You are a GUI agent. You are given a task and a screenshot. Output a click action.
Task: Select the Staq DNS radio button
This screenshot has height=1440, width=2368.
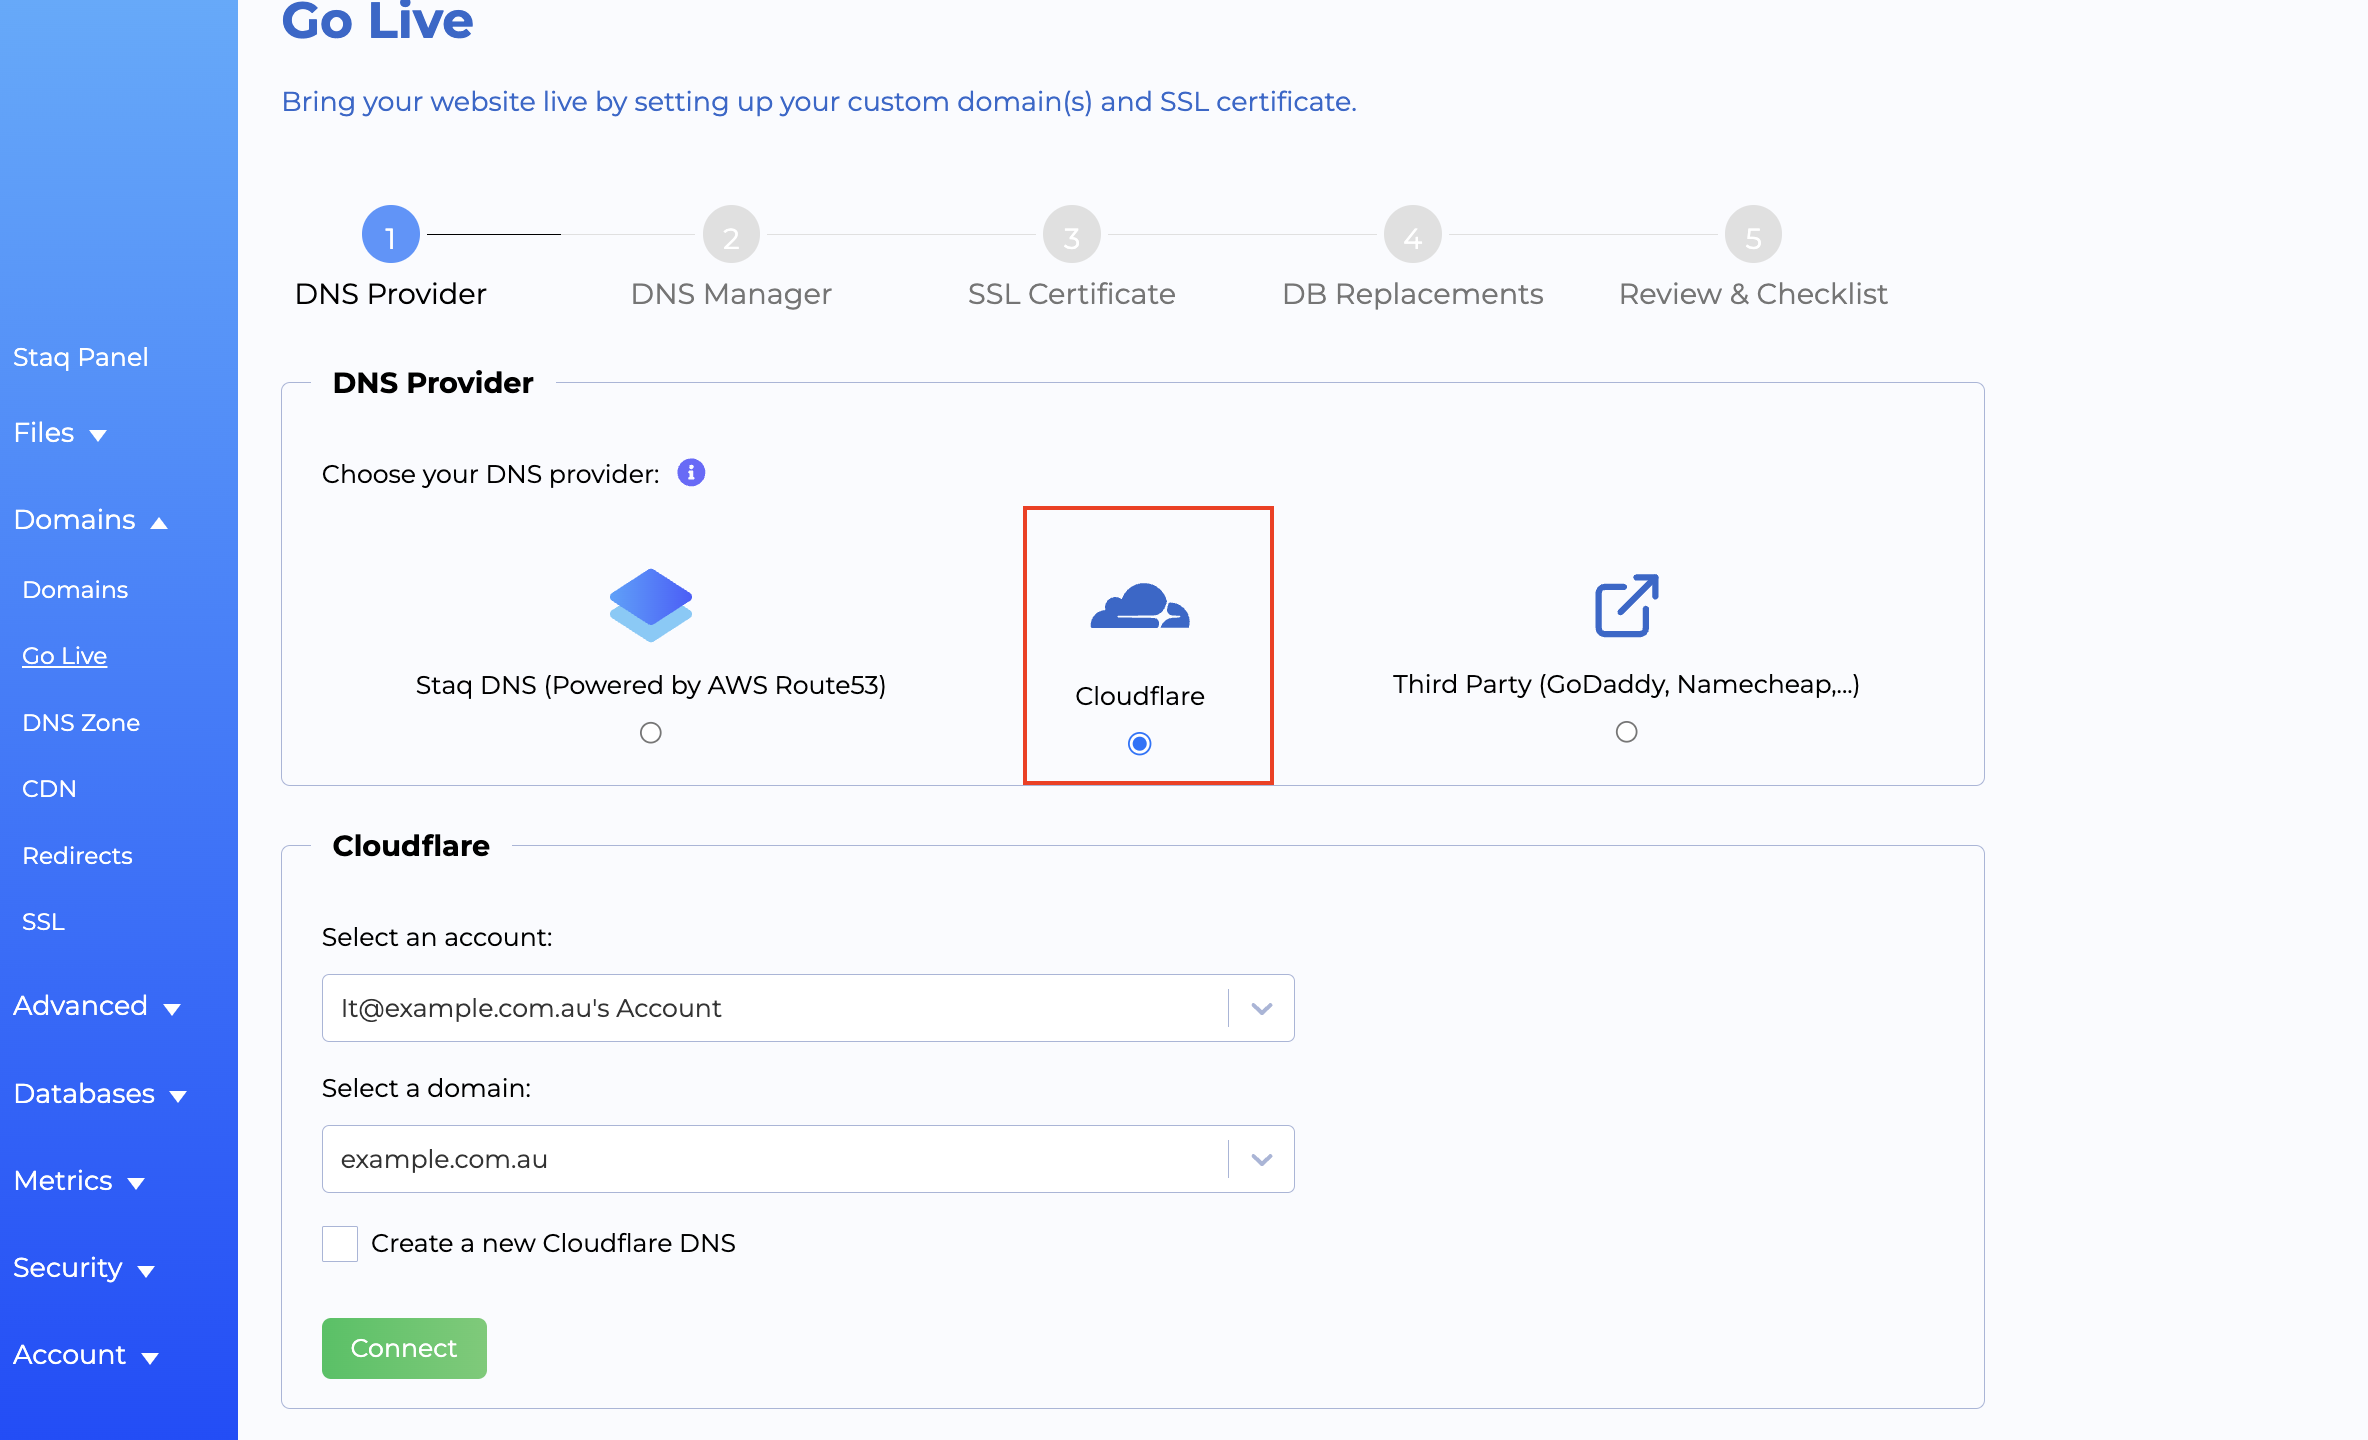coord(650,733)
